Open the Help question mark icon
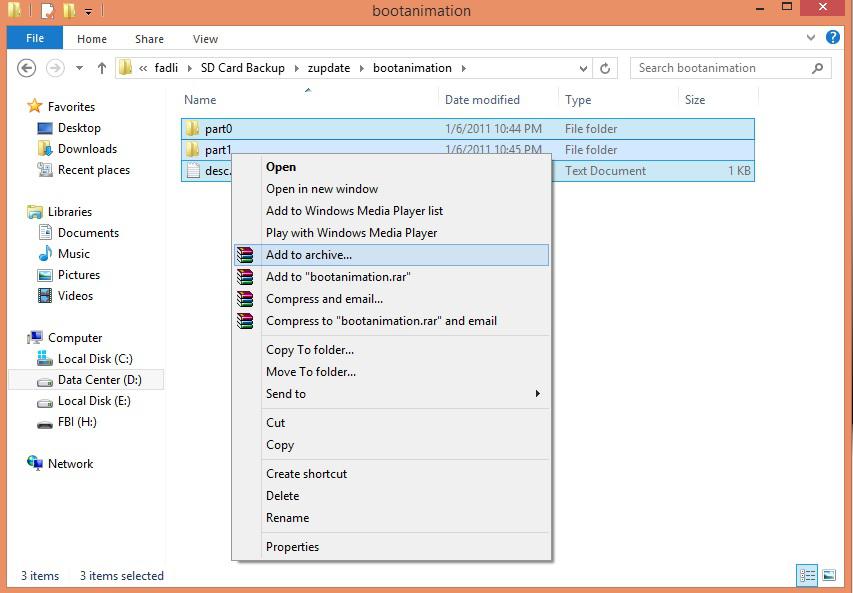 coord(833,38)
